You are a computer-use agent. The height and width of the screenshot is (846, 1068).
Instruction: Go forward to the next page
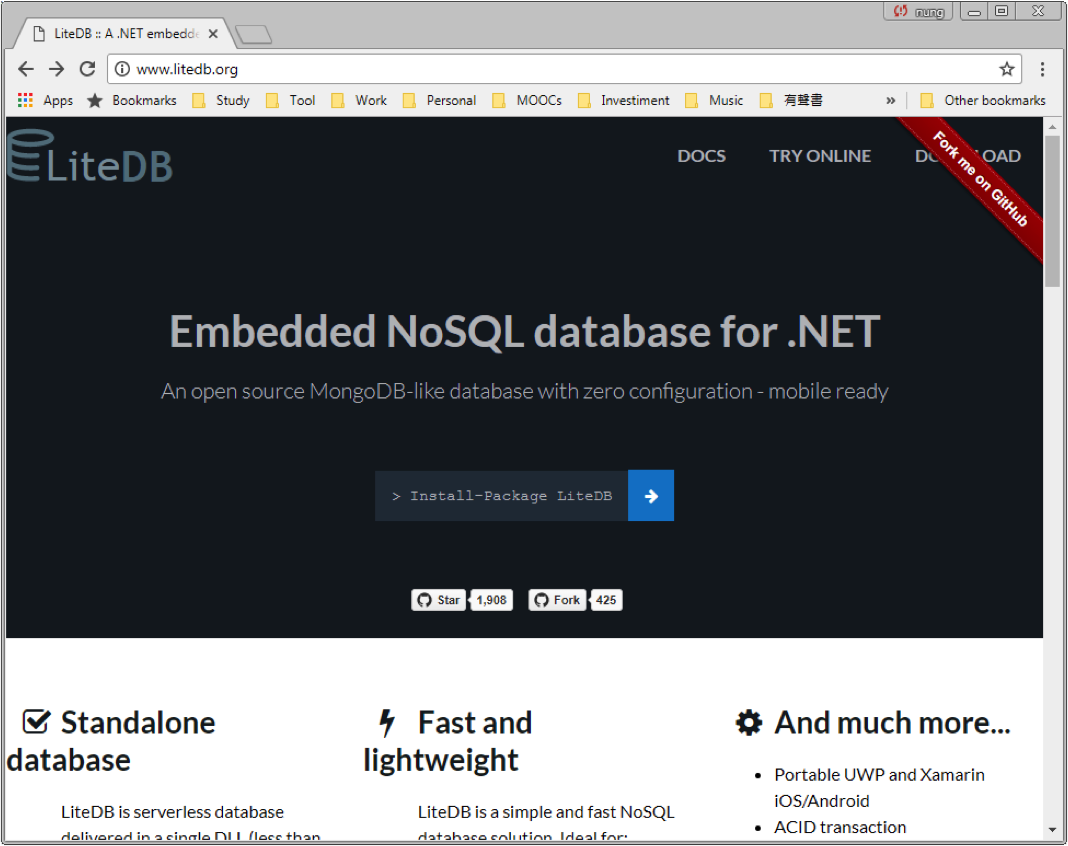57,69
